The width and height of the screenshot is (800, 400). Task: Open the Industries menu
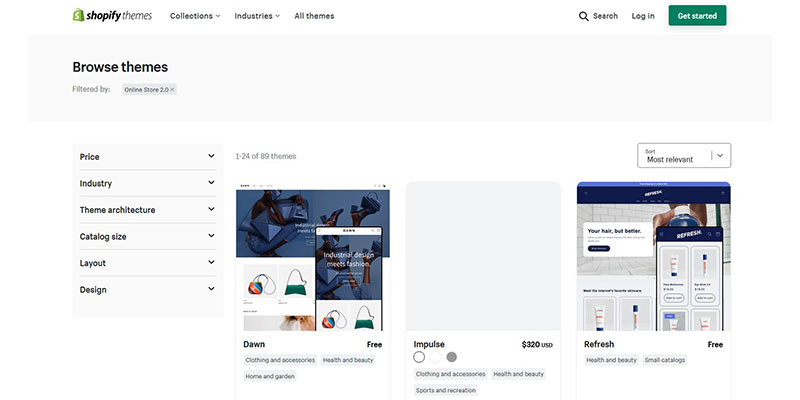point(257,16)
